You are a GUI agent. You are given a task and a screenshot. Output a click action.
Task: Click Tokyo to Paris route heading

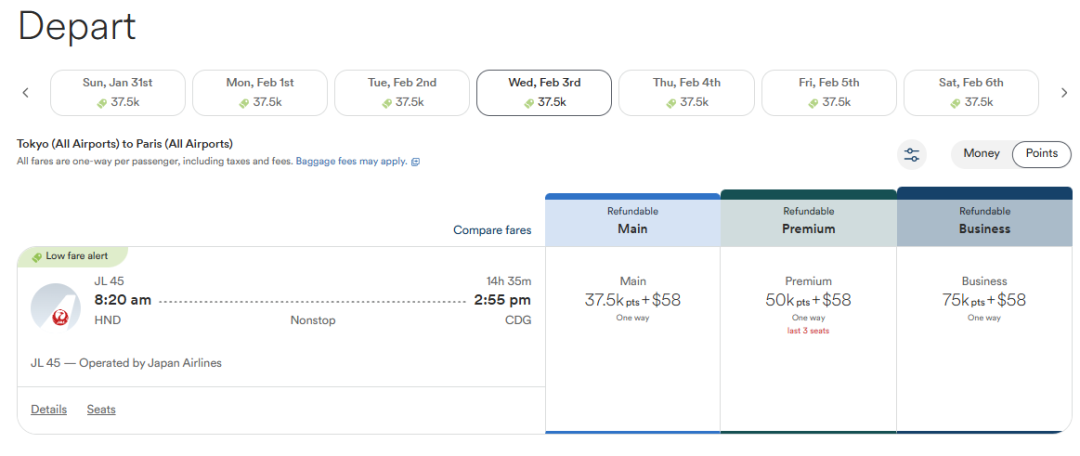pos(125,144)
